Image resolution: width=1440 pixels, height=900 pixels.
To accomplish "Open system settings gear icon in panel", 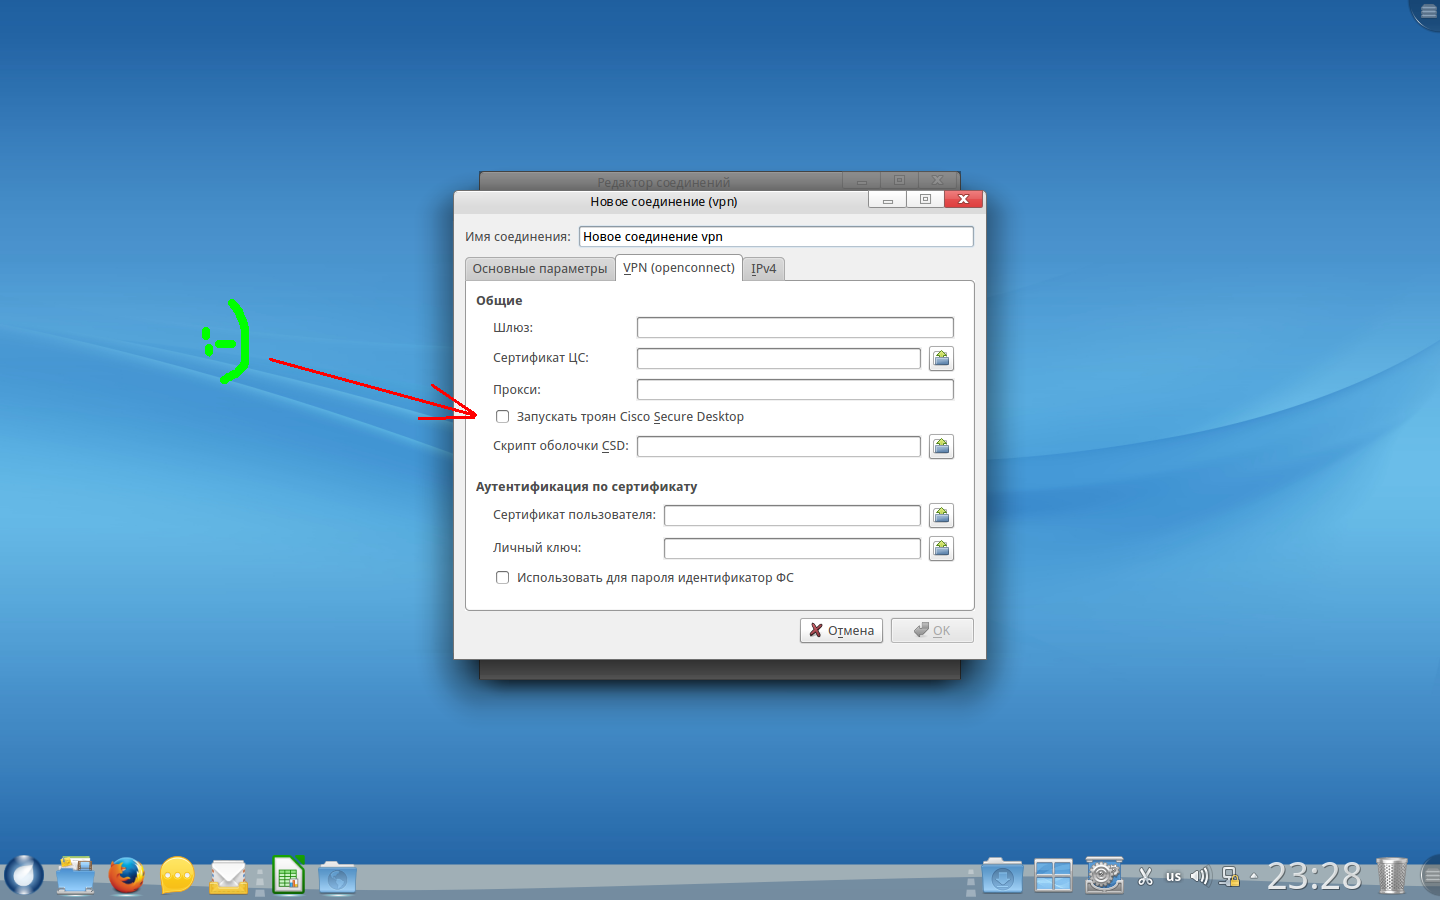I will 1104,876.
